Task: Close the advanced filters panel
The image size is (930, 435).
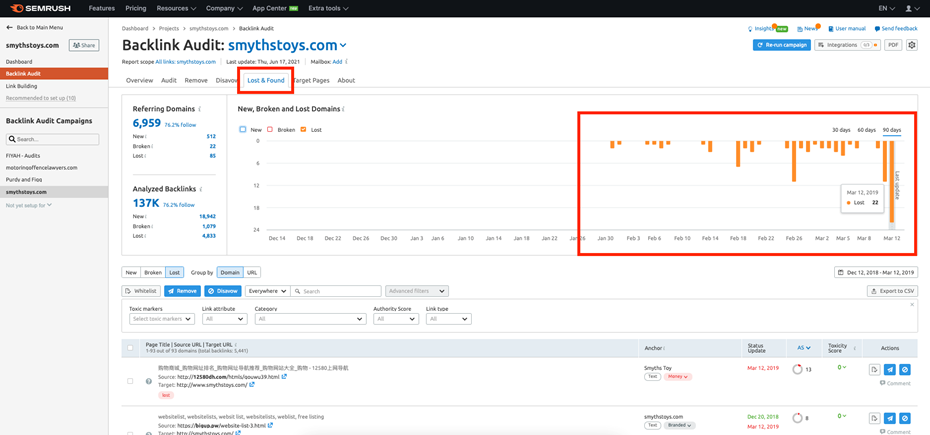Action: click(912, 304)
